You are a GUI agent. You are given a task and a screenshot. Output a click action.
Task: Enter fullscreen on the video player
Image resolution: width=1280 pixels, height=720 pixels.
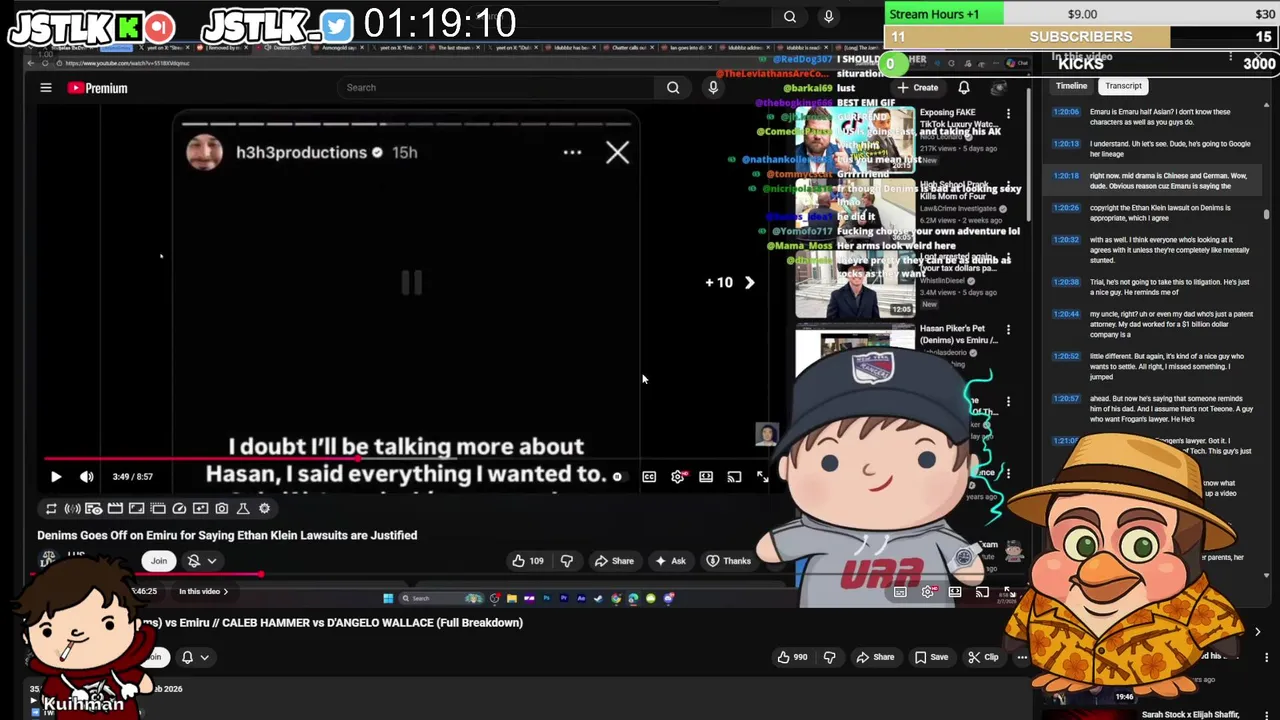(762, 477)
